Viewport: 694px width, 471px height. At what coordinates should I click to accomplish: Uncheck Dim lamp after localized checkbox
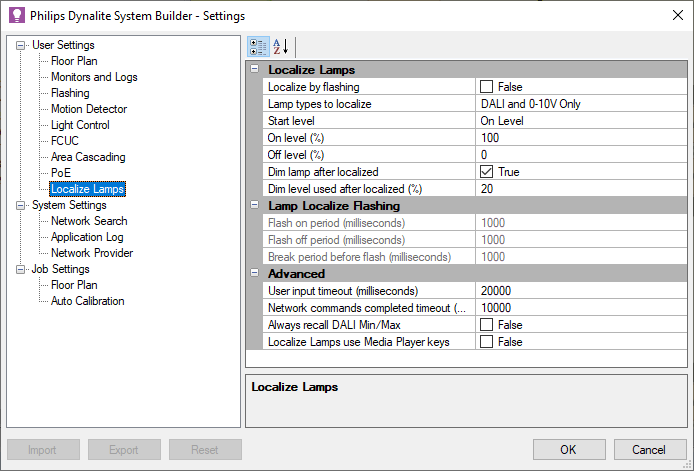pos(486,172)
